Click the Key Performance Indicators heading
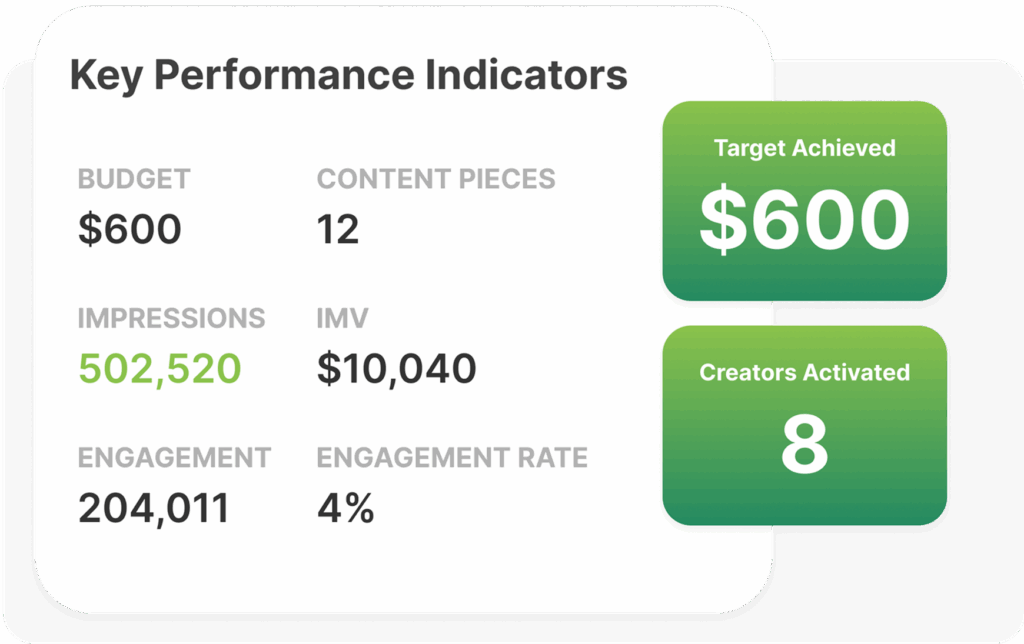The image size is (1024, 644). pyautogui.click(x=348, y=75)
